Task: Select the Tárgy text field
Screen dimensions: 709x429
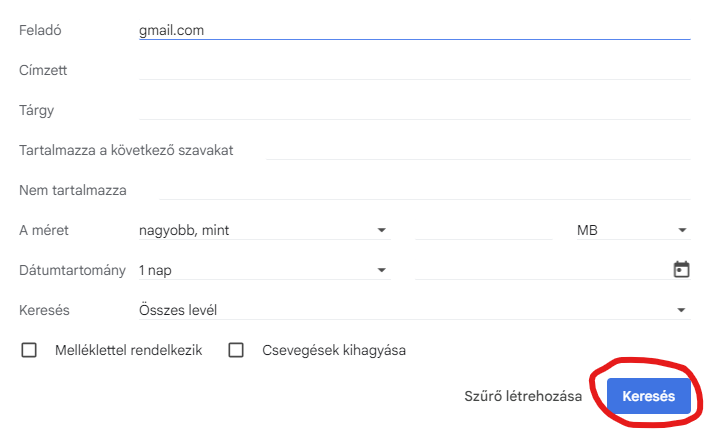Action: [x=414, y=110]
